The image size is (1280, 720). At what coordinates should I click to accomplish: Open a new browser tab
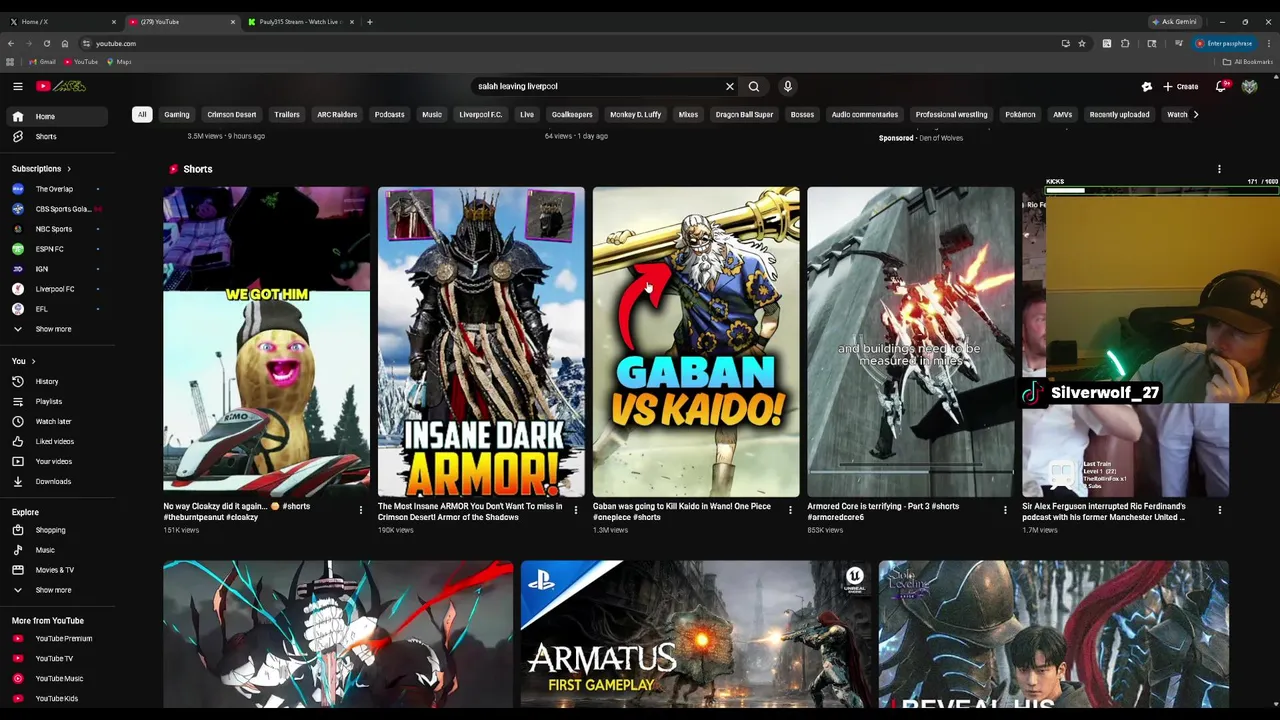pos(369,21)
